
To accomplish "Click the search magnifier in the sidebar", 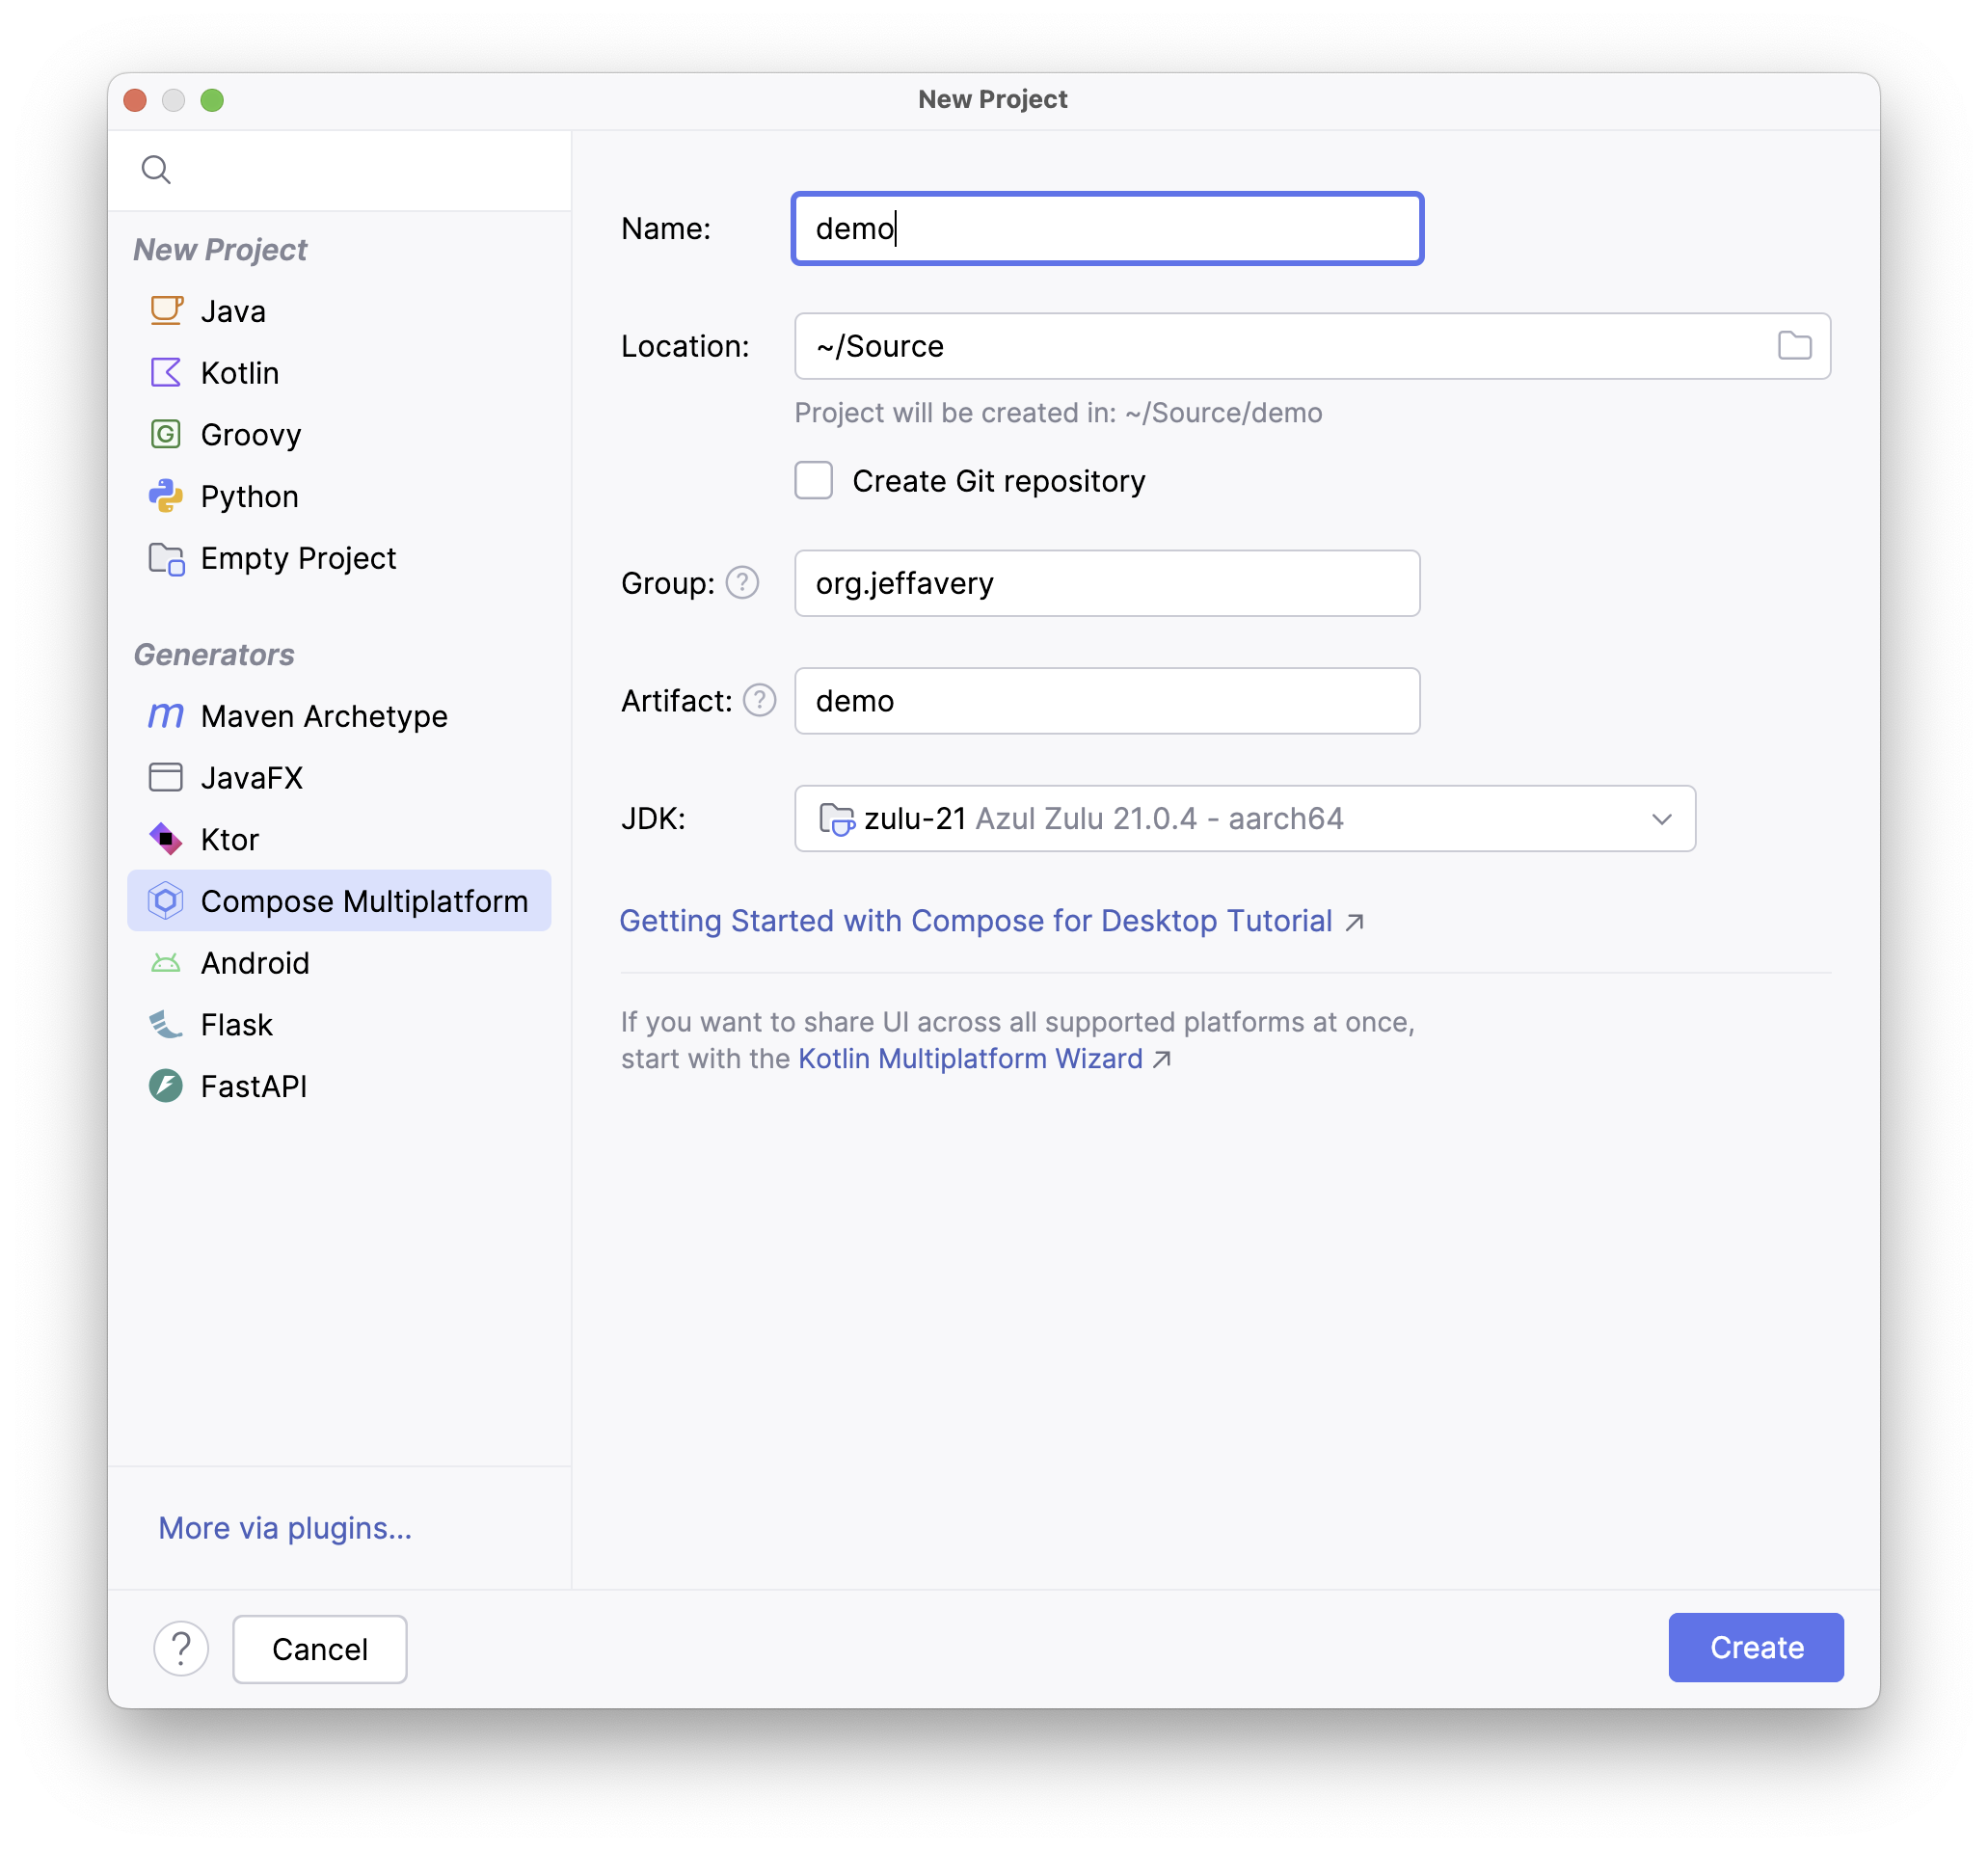I will pos(157,169).
